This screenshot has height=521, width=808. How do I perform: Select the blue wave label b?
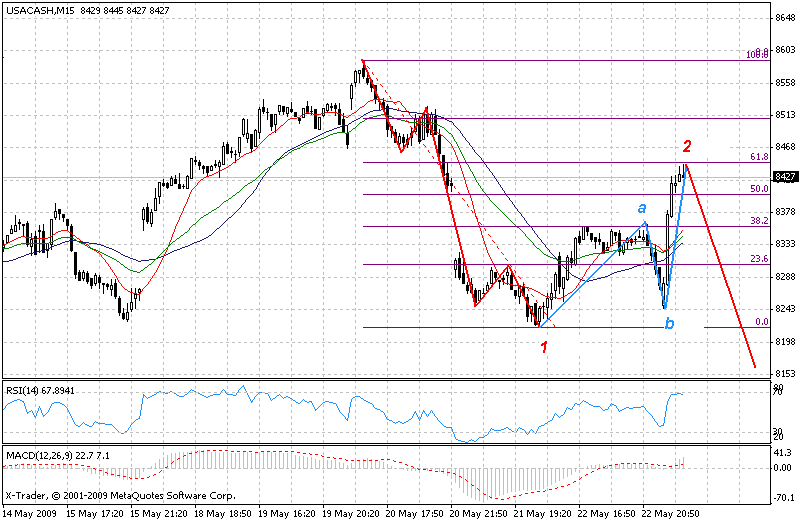tap(669, 323)
